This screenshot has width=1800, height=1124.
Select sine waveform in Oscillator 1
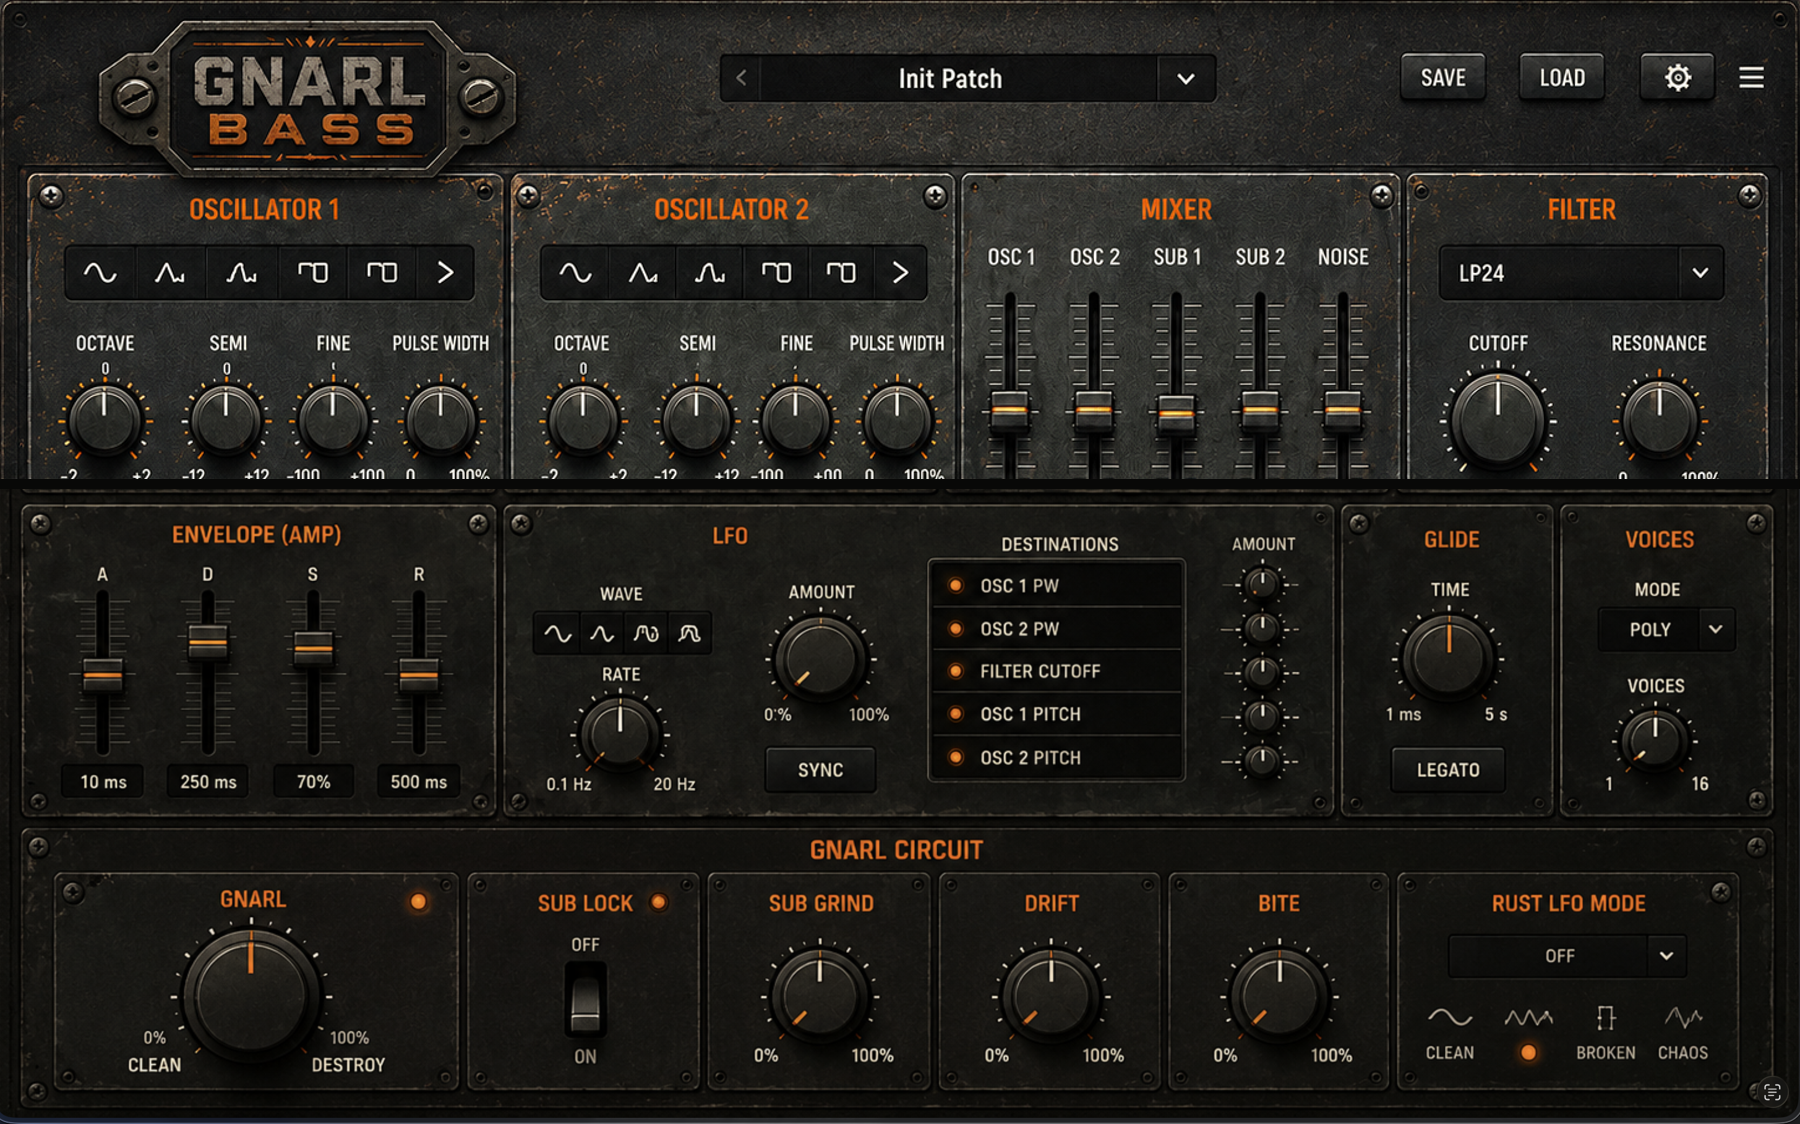(x=100, y=272)
